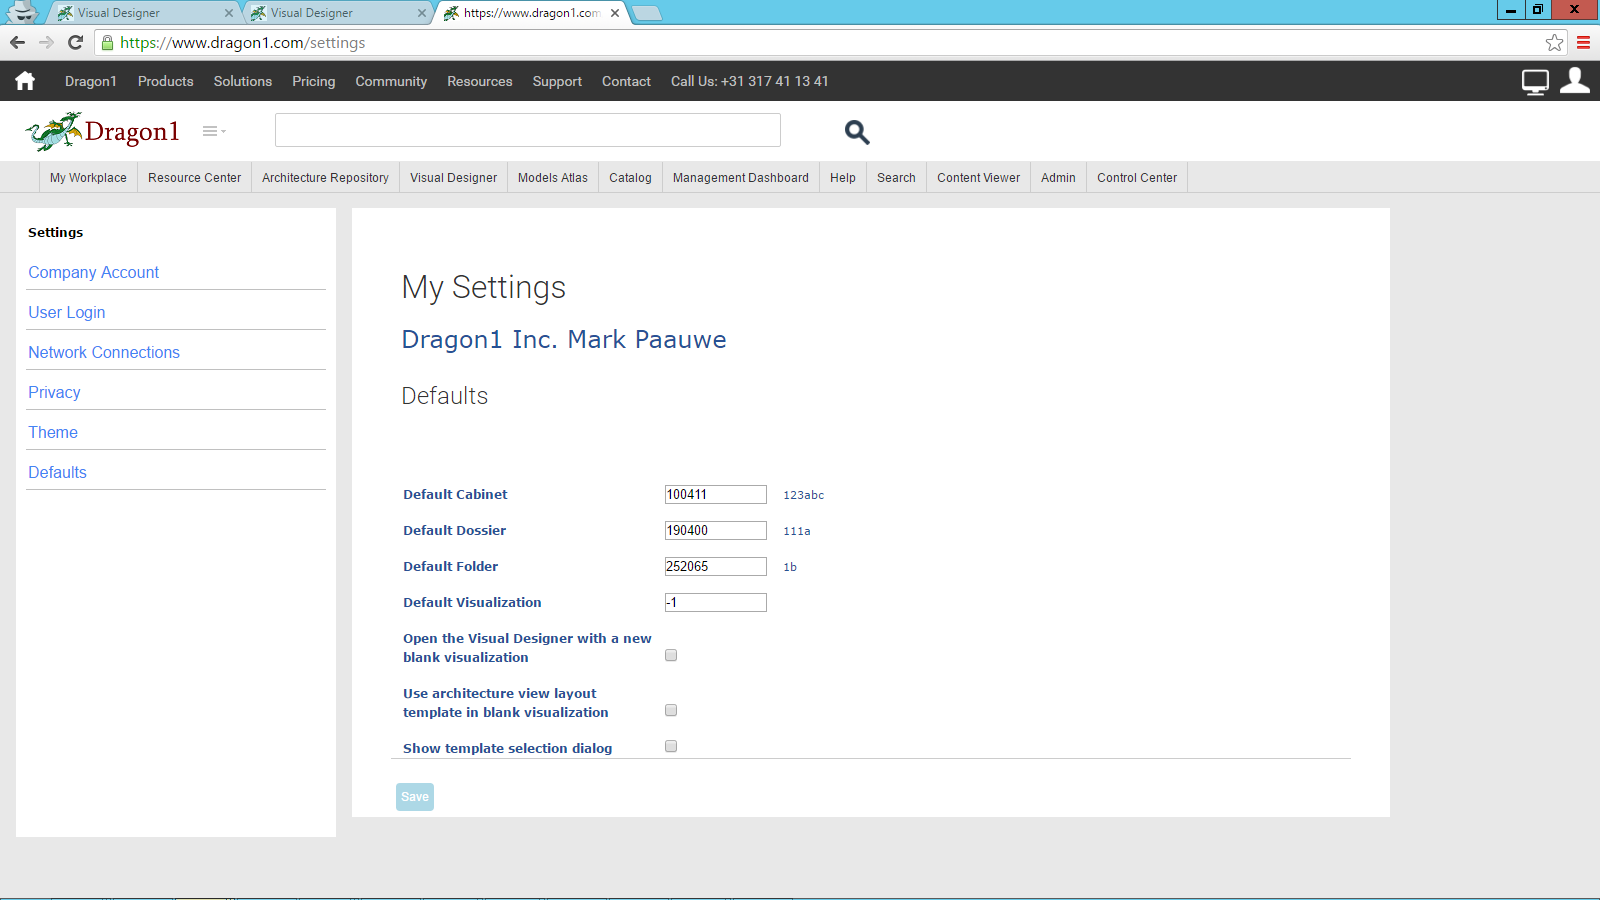The height and width of the screenshot is (900, 1600).
Task: Toggle open Visual Designer with blank visualization
Action: tap(671, 655)
